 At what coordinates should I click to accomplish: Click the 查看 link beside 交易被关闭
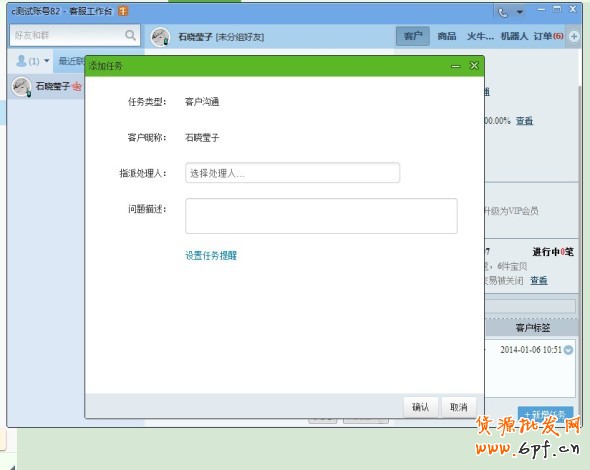pos(539,280)
